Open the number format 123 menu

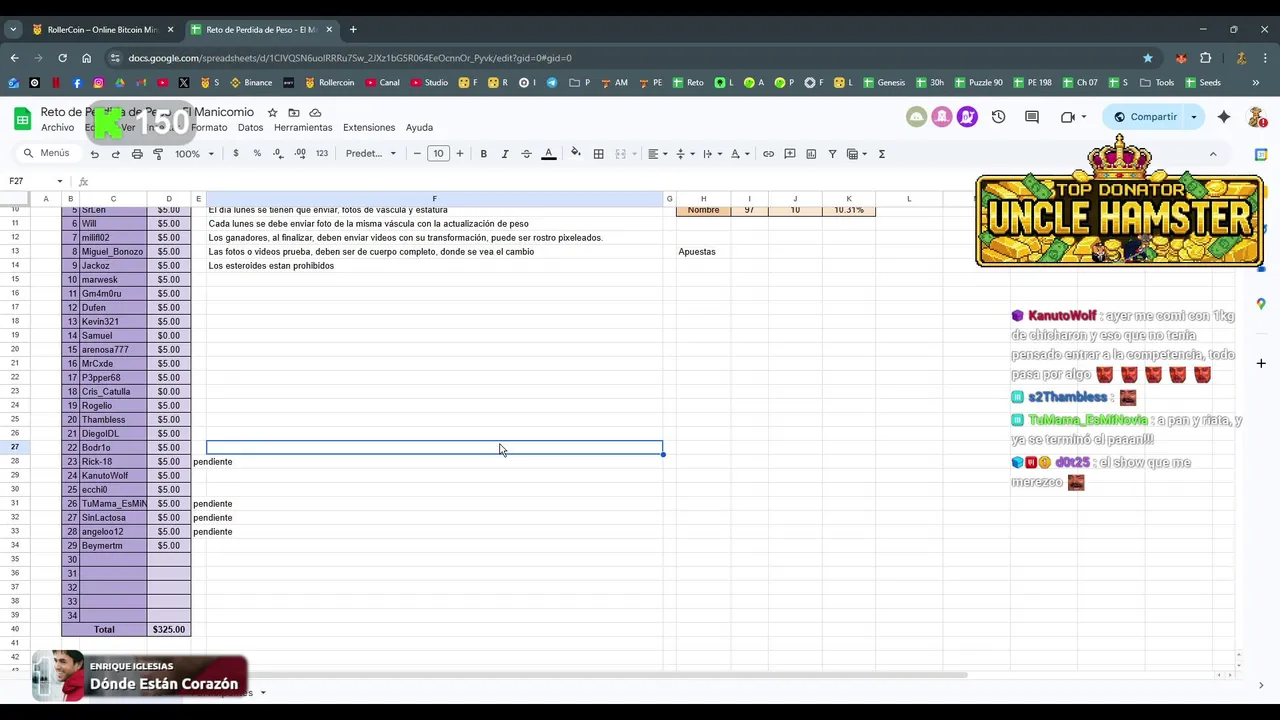click(x=322, y=154)
